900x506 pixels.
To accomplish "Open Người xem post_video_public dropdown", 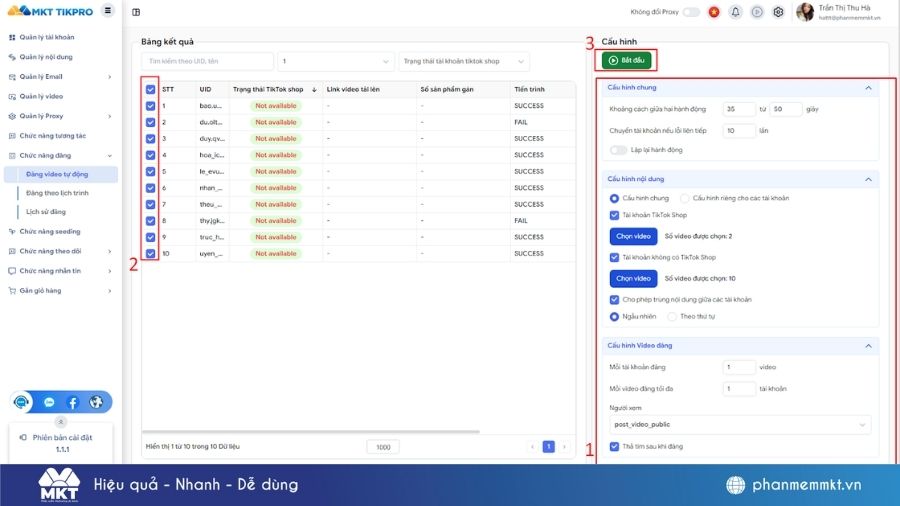I will [x=740, y=425].
